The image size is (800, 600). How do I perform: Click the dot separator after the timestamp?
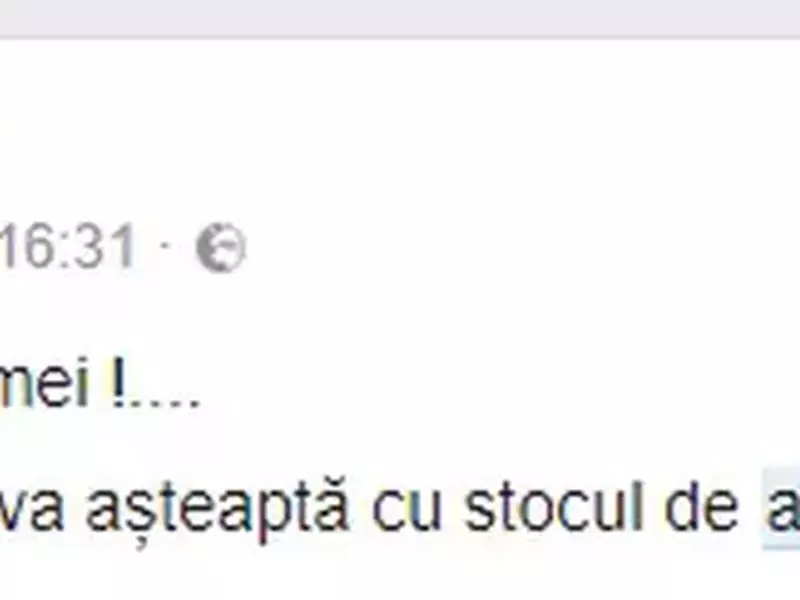click(x=165, y=245)
